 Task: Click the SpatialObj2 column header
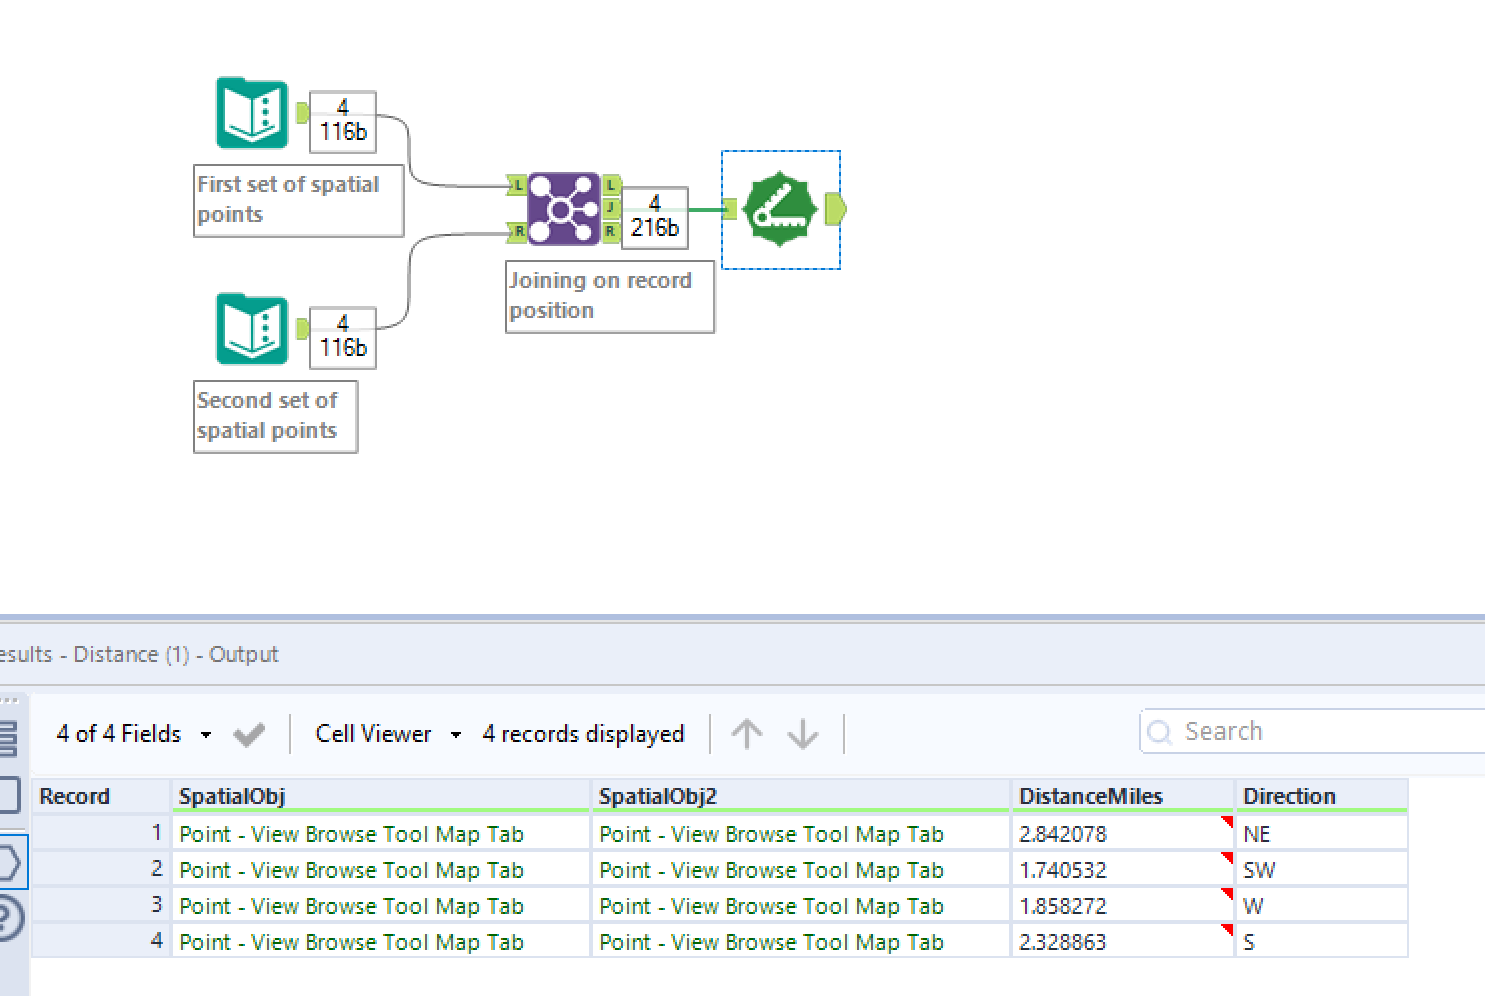tap(657, 796)
